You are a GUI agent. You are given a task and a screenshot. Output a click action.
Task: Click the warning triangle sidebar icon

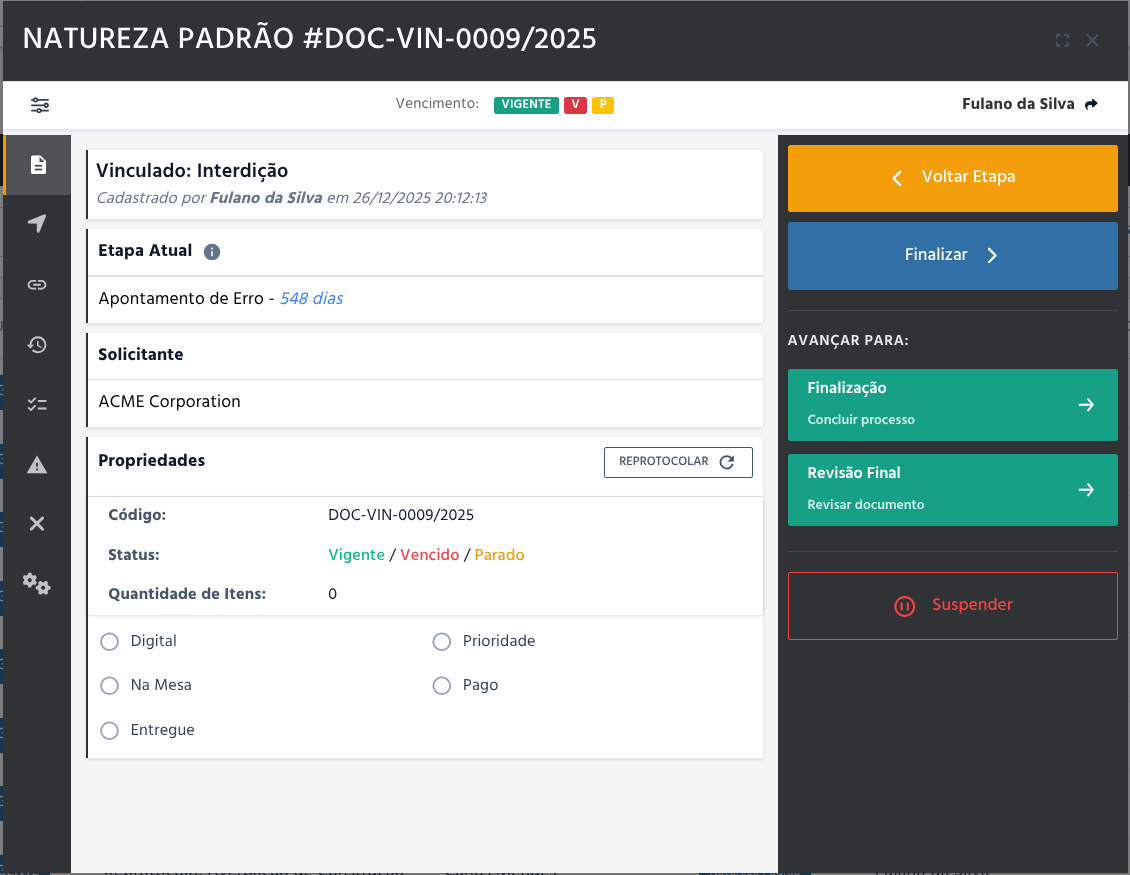(x=37, y=464)
